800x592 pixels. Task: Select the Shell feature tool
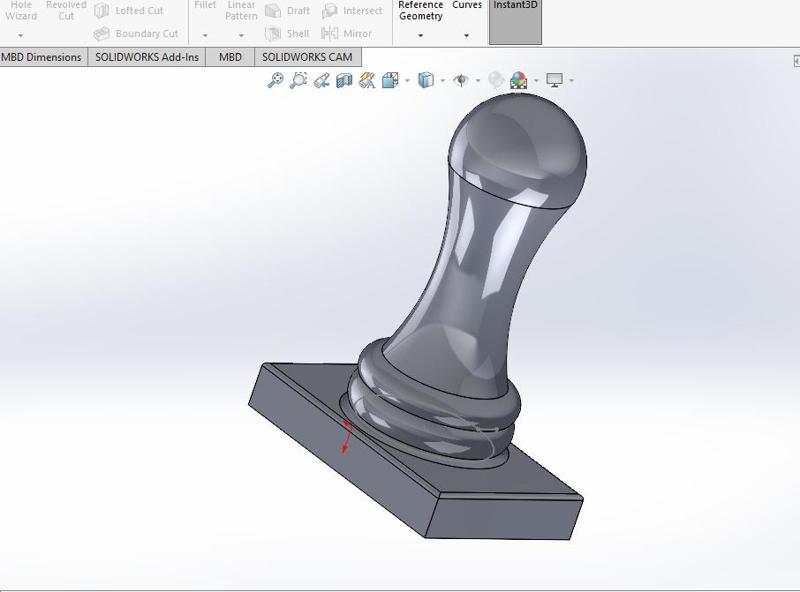coord(297,33)
